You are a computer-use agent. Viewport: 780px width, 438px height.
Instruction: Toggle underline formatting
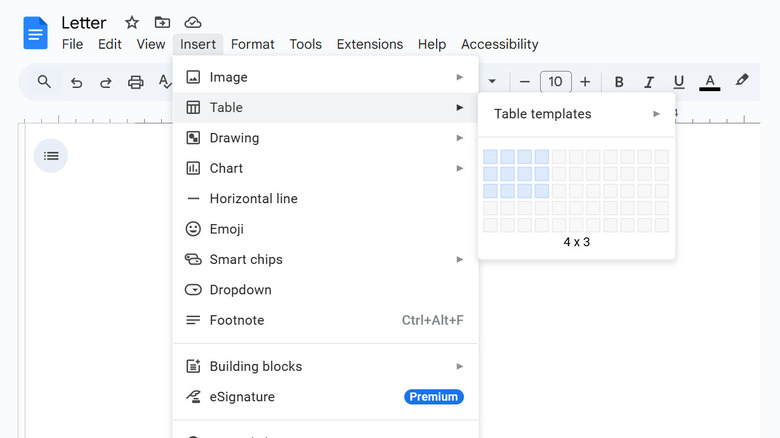(x=679, y=82)
